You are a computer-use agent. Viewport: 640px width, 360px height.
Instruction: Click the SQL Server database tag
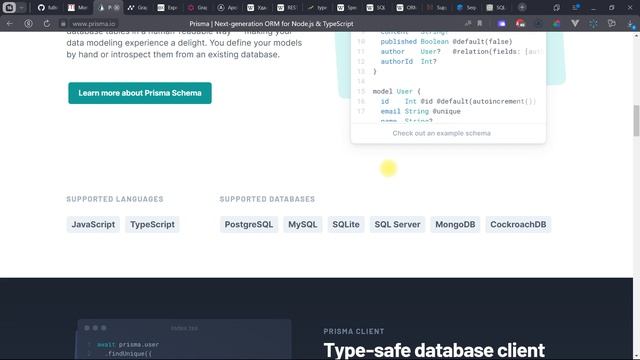[x=397, y=224]
